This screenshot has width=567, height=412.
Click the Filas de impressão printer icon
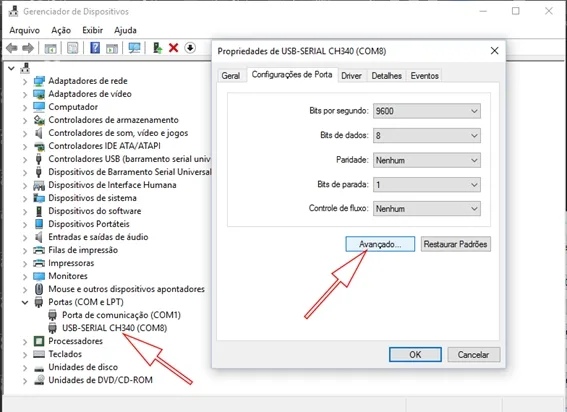39,250
